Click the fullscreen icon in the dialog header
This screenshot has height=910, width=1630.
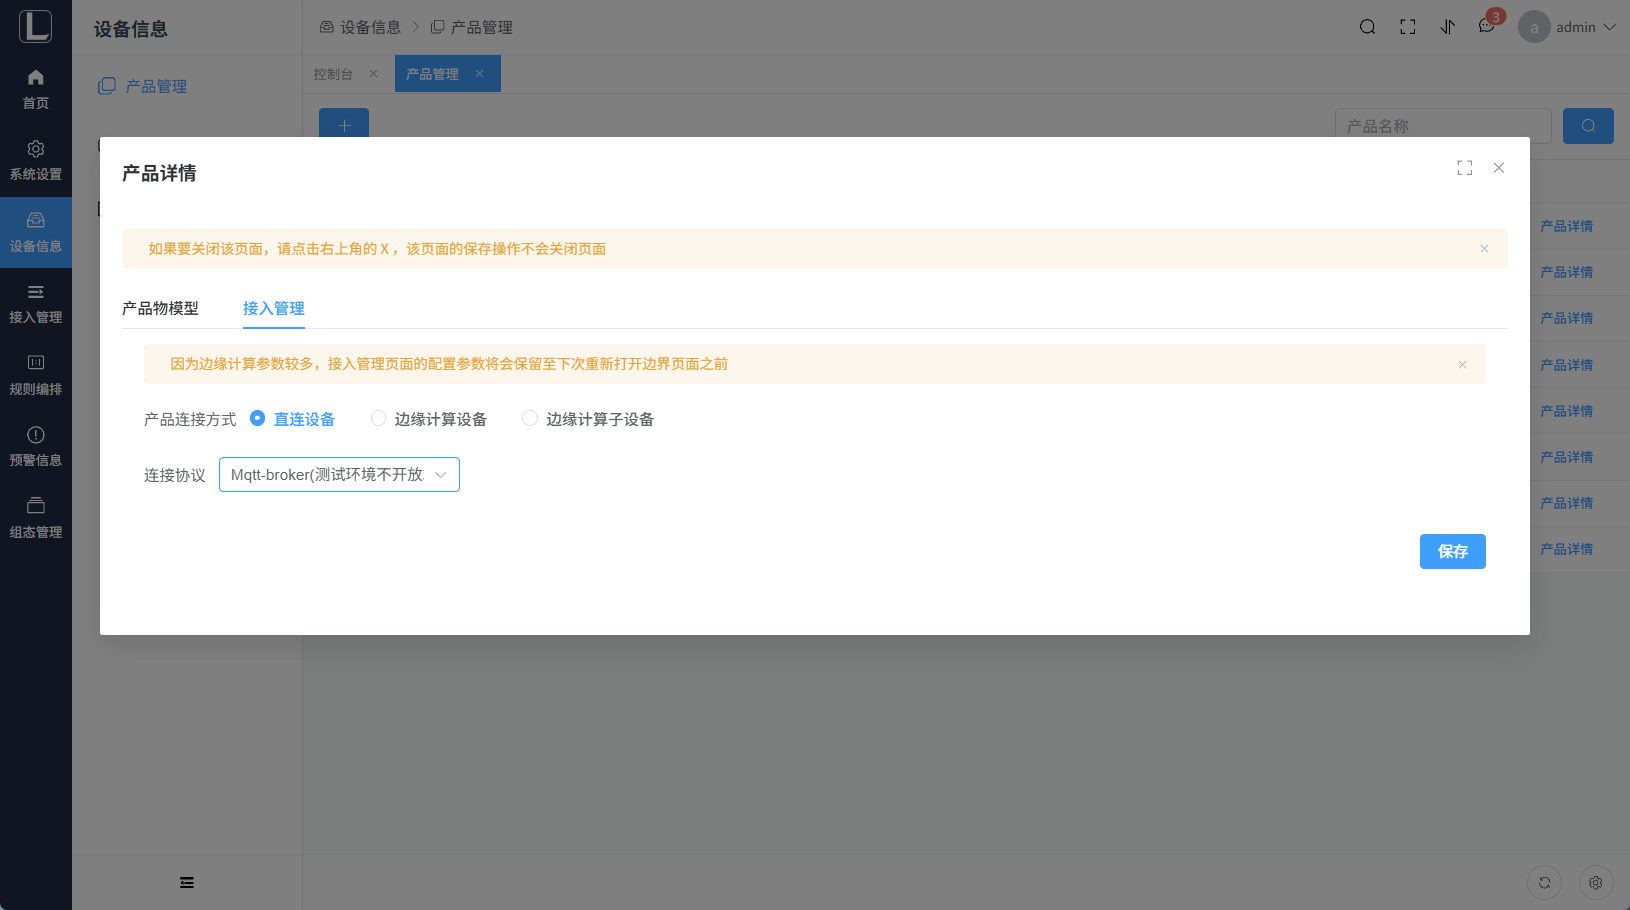pyautogui.click(x=1465, y=168)
